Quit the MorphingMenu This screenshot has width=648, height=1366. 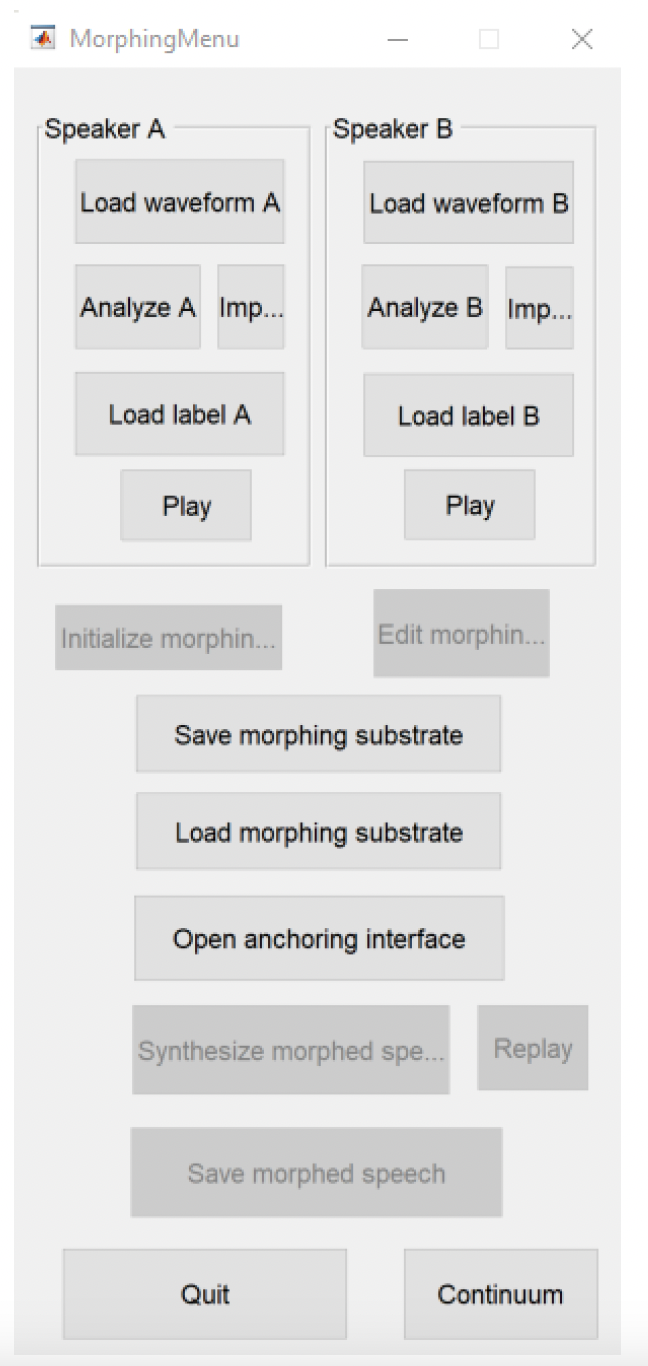click(205, 1294)
